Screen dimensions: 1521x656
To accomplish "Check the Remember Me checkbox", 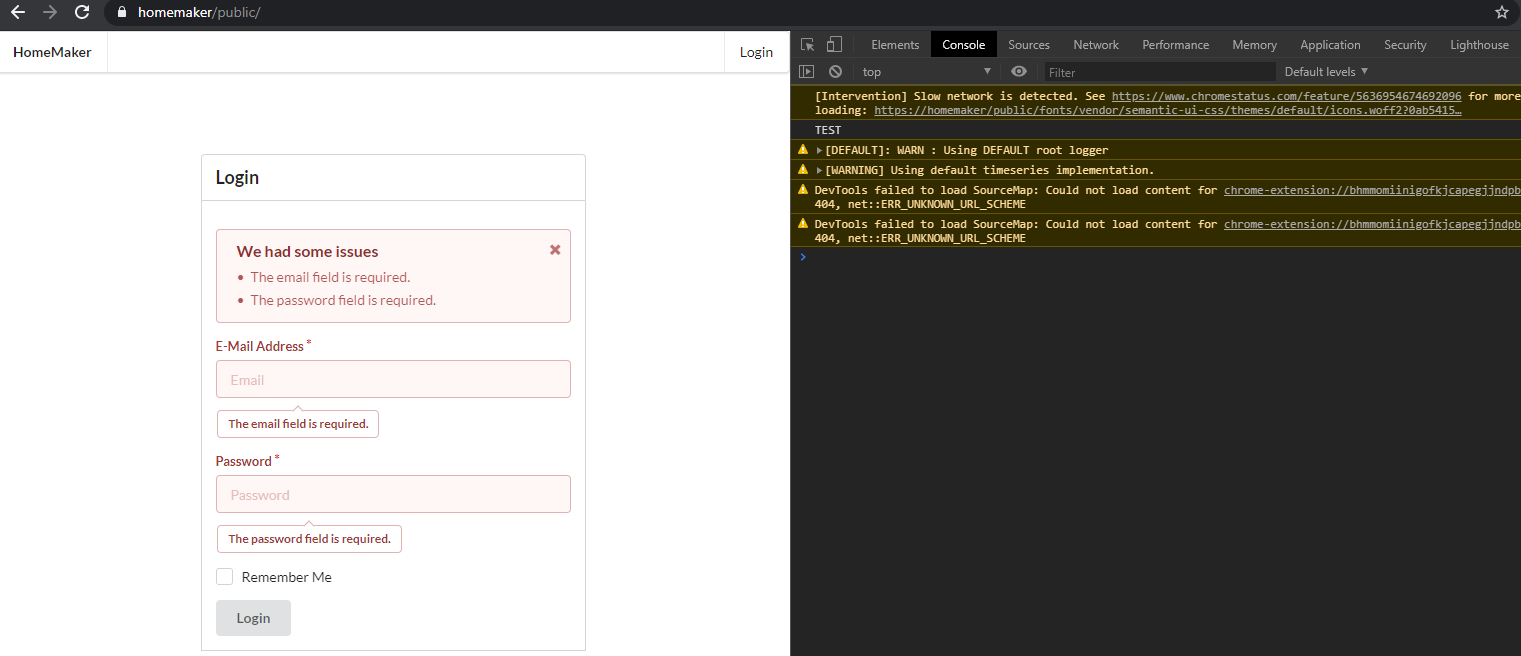I will click(x=225, y=577).
